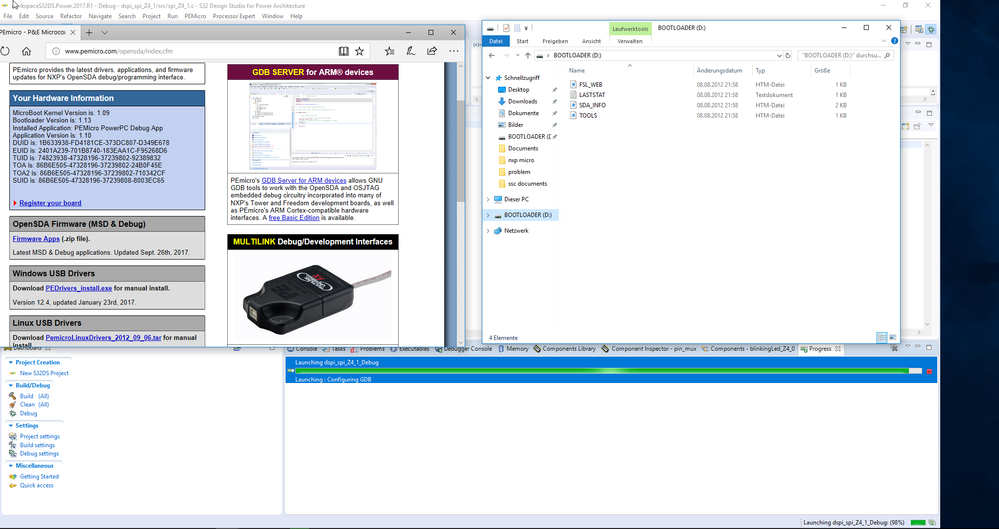Click the Edge address bar URL
999x529 pixels.
(119, 51)
